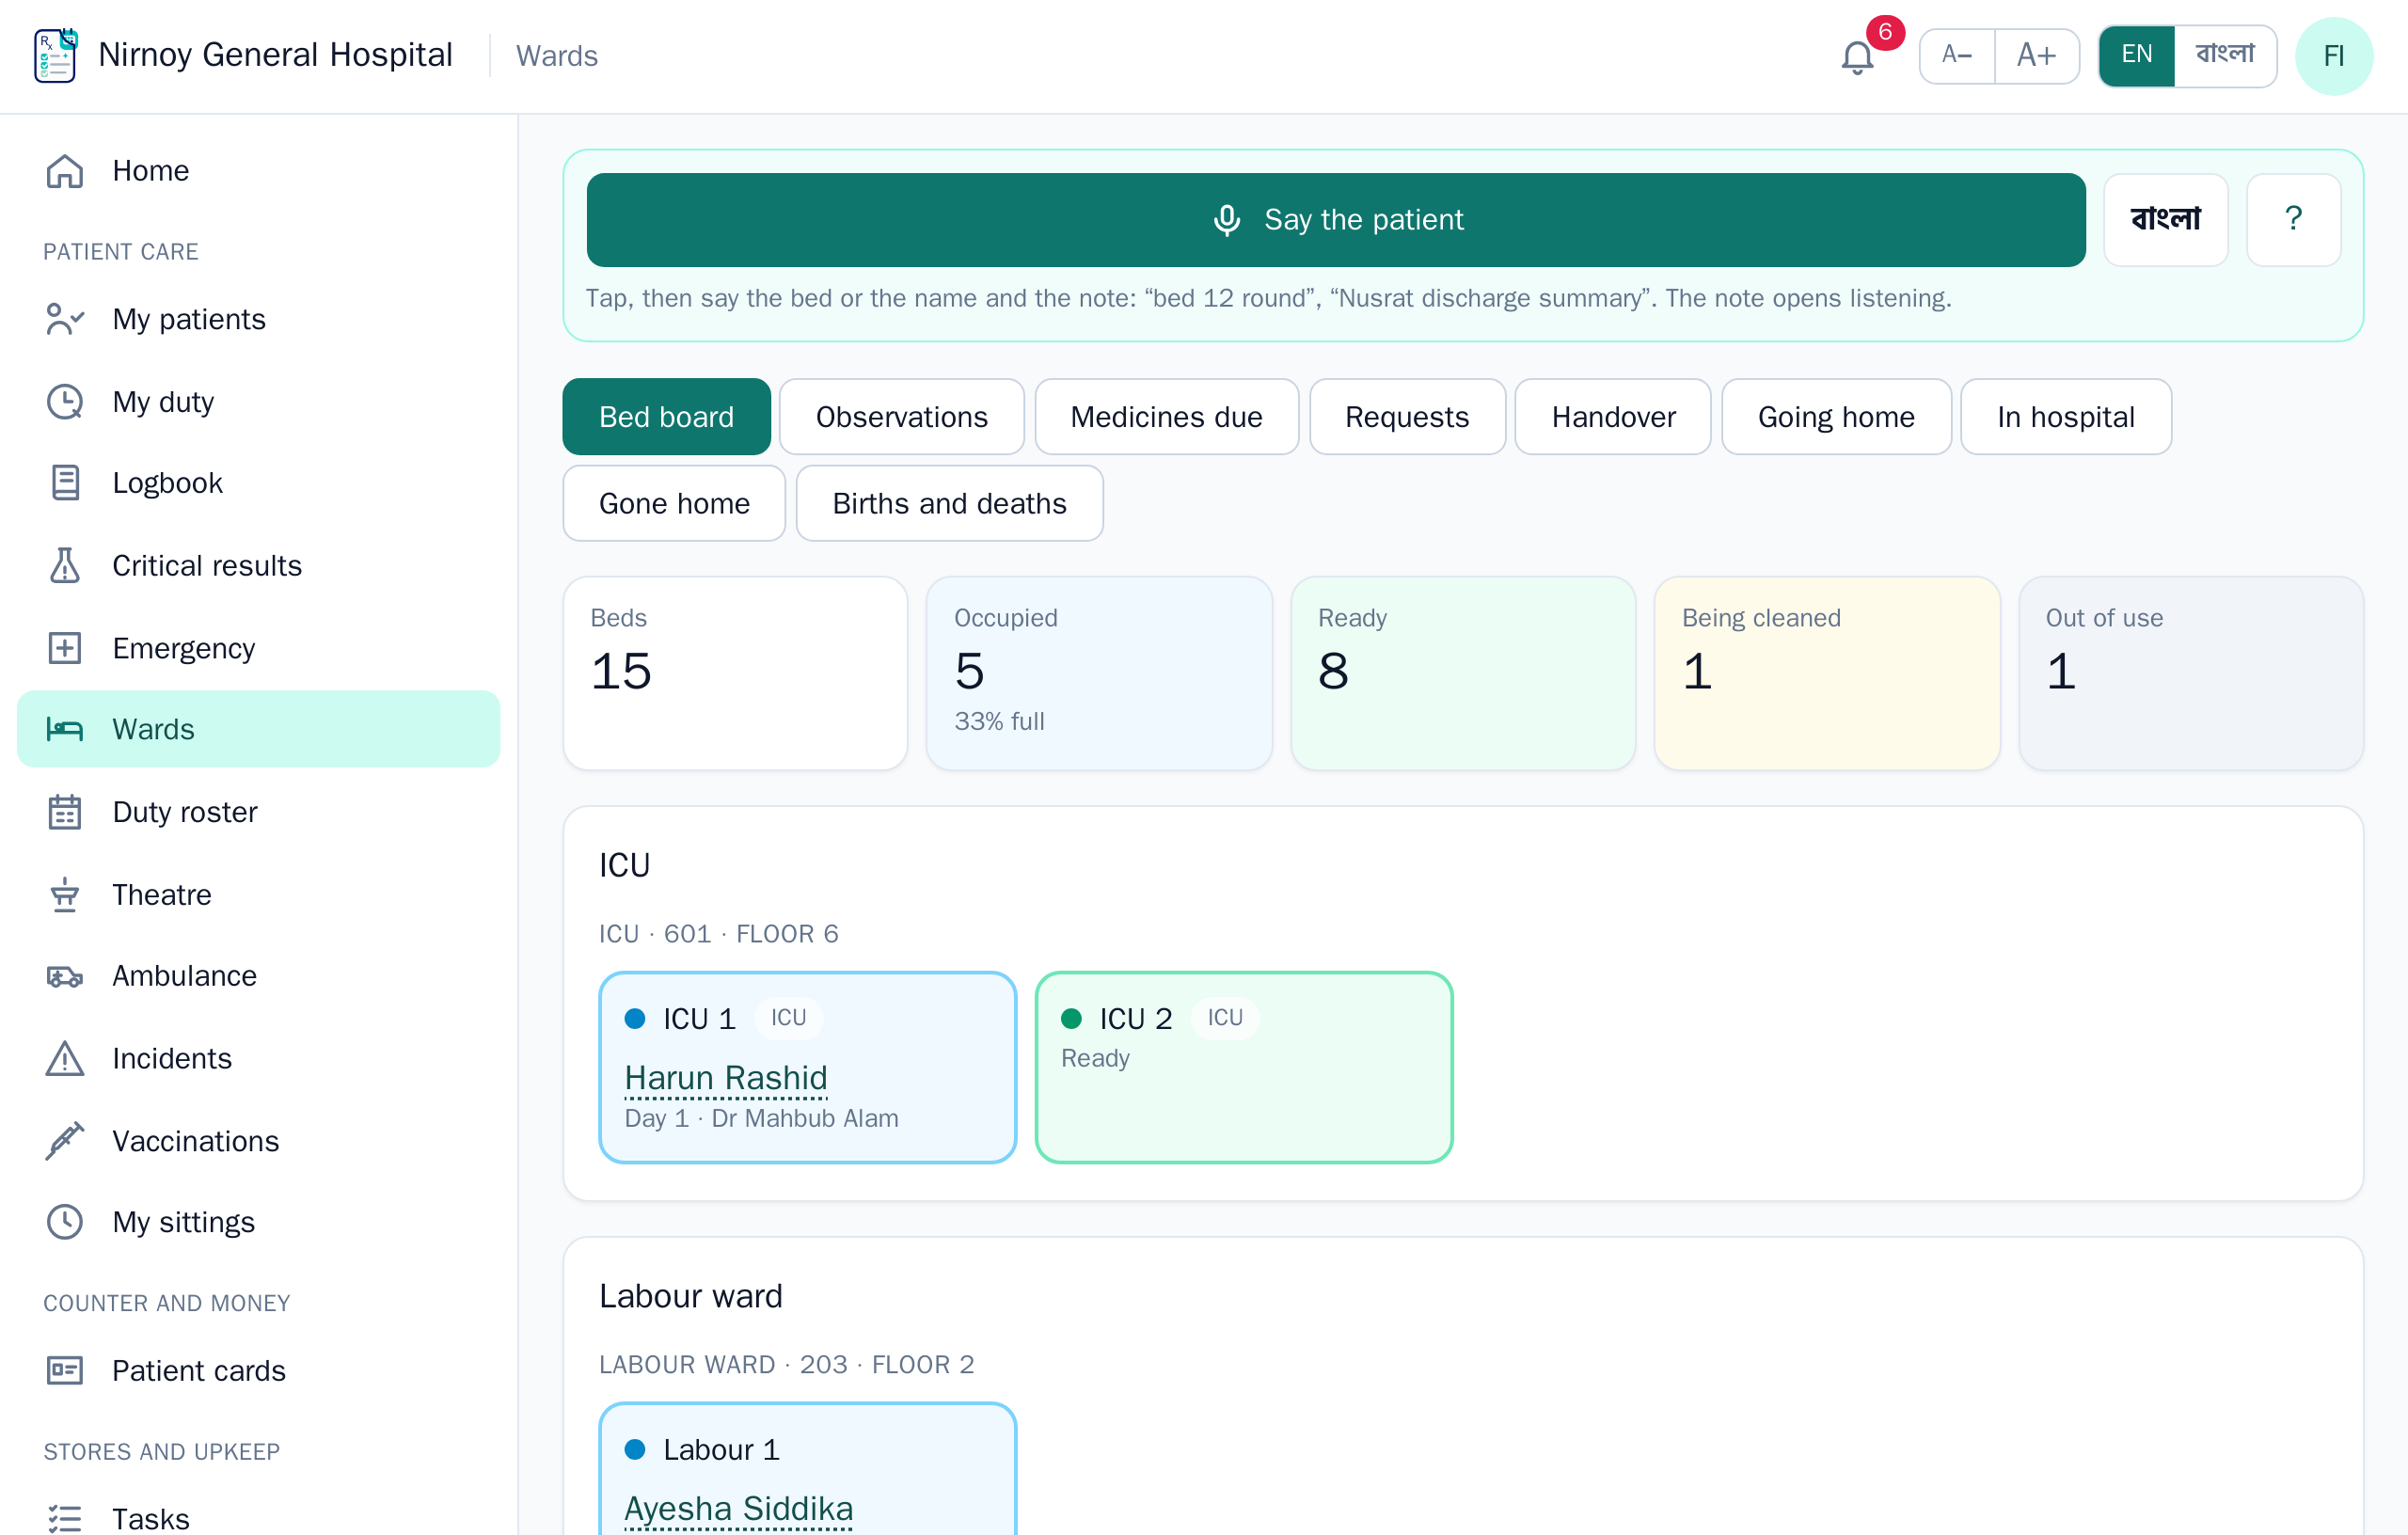Image resolution: width=2408 pixels, height=1535 pixels.
Task: Click the Incidents warning triangle icon
Action: pos(65,1058)
